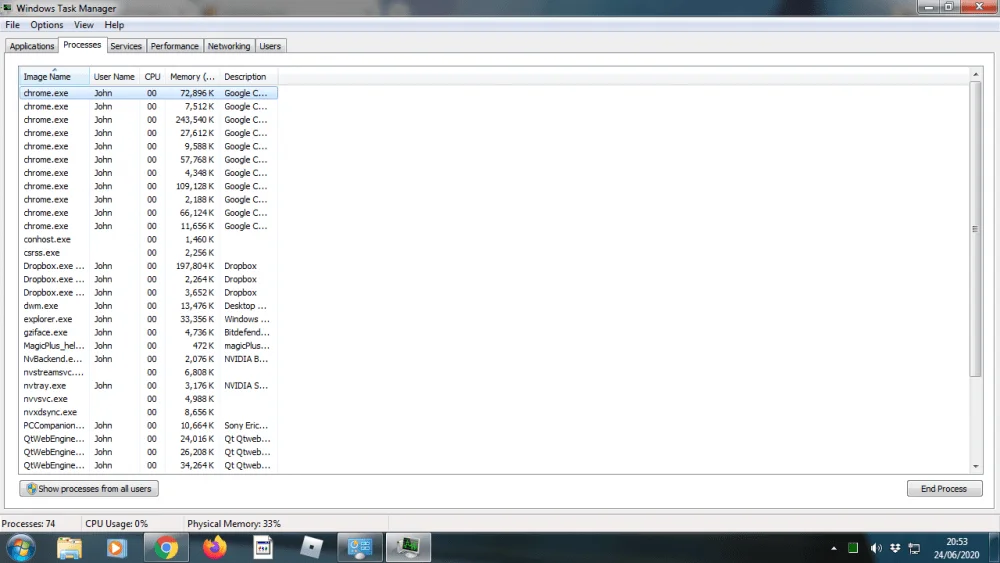Screen dimensions: 1000x563
Task: Click Show processes from all users
Action: pyautogui.click(x=89, y=488)
